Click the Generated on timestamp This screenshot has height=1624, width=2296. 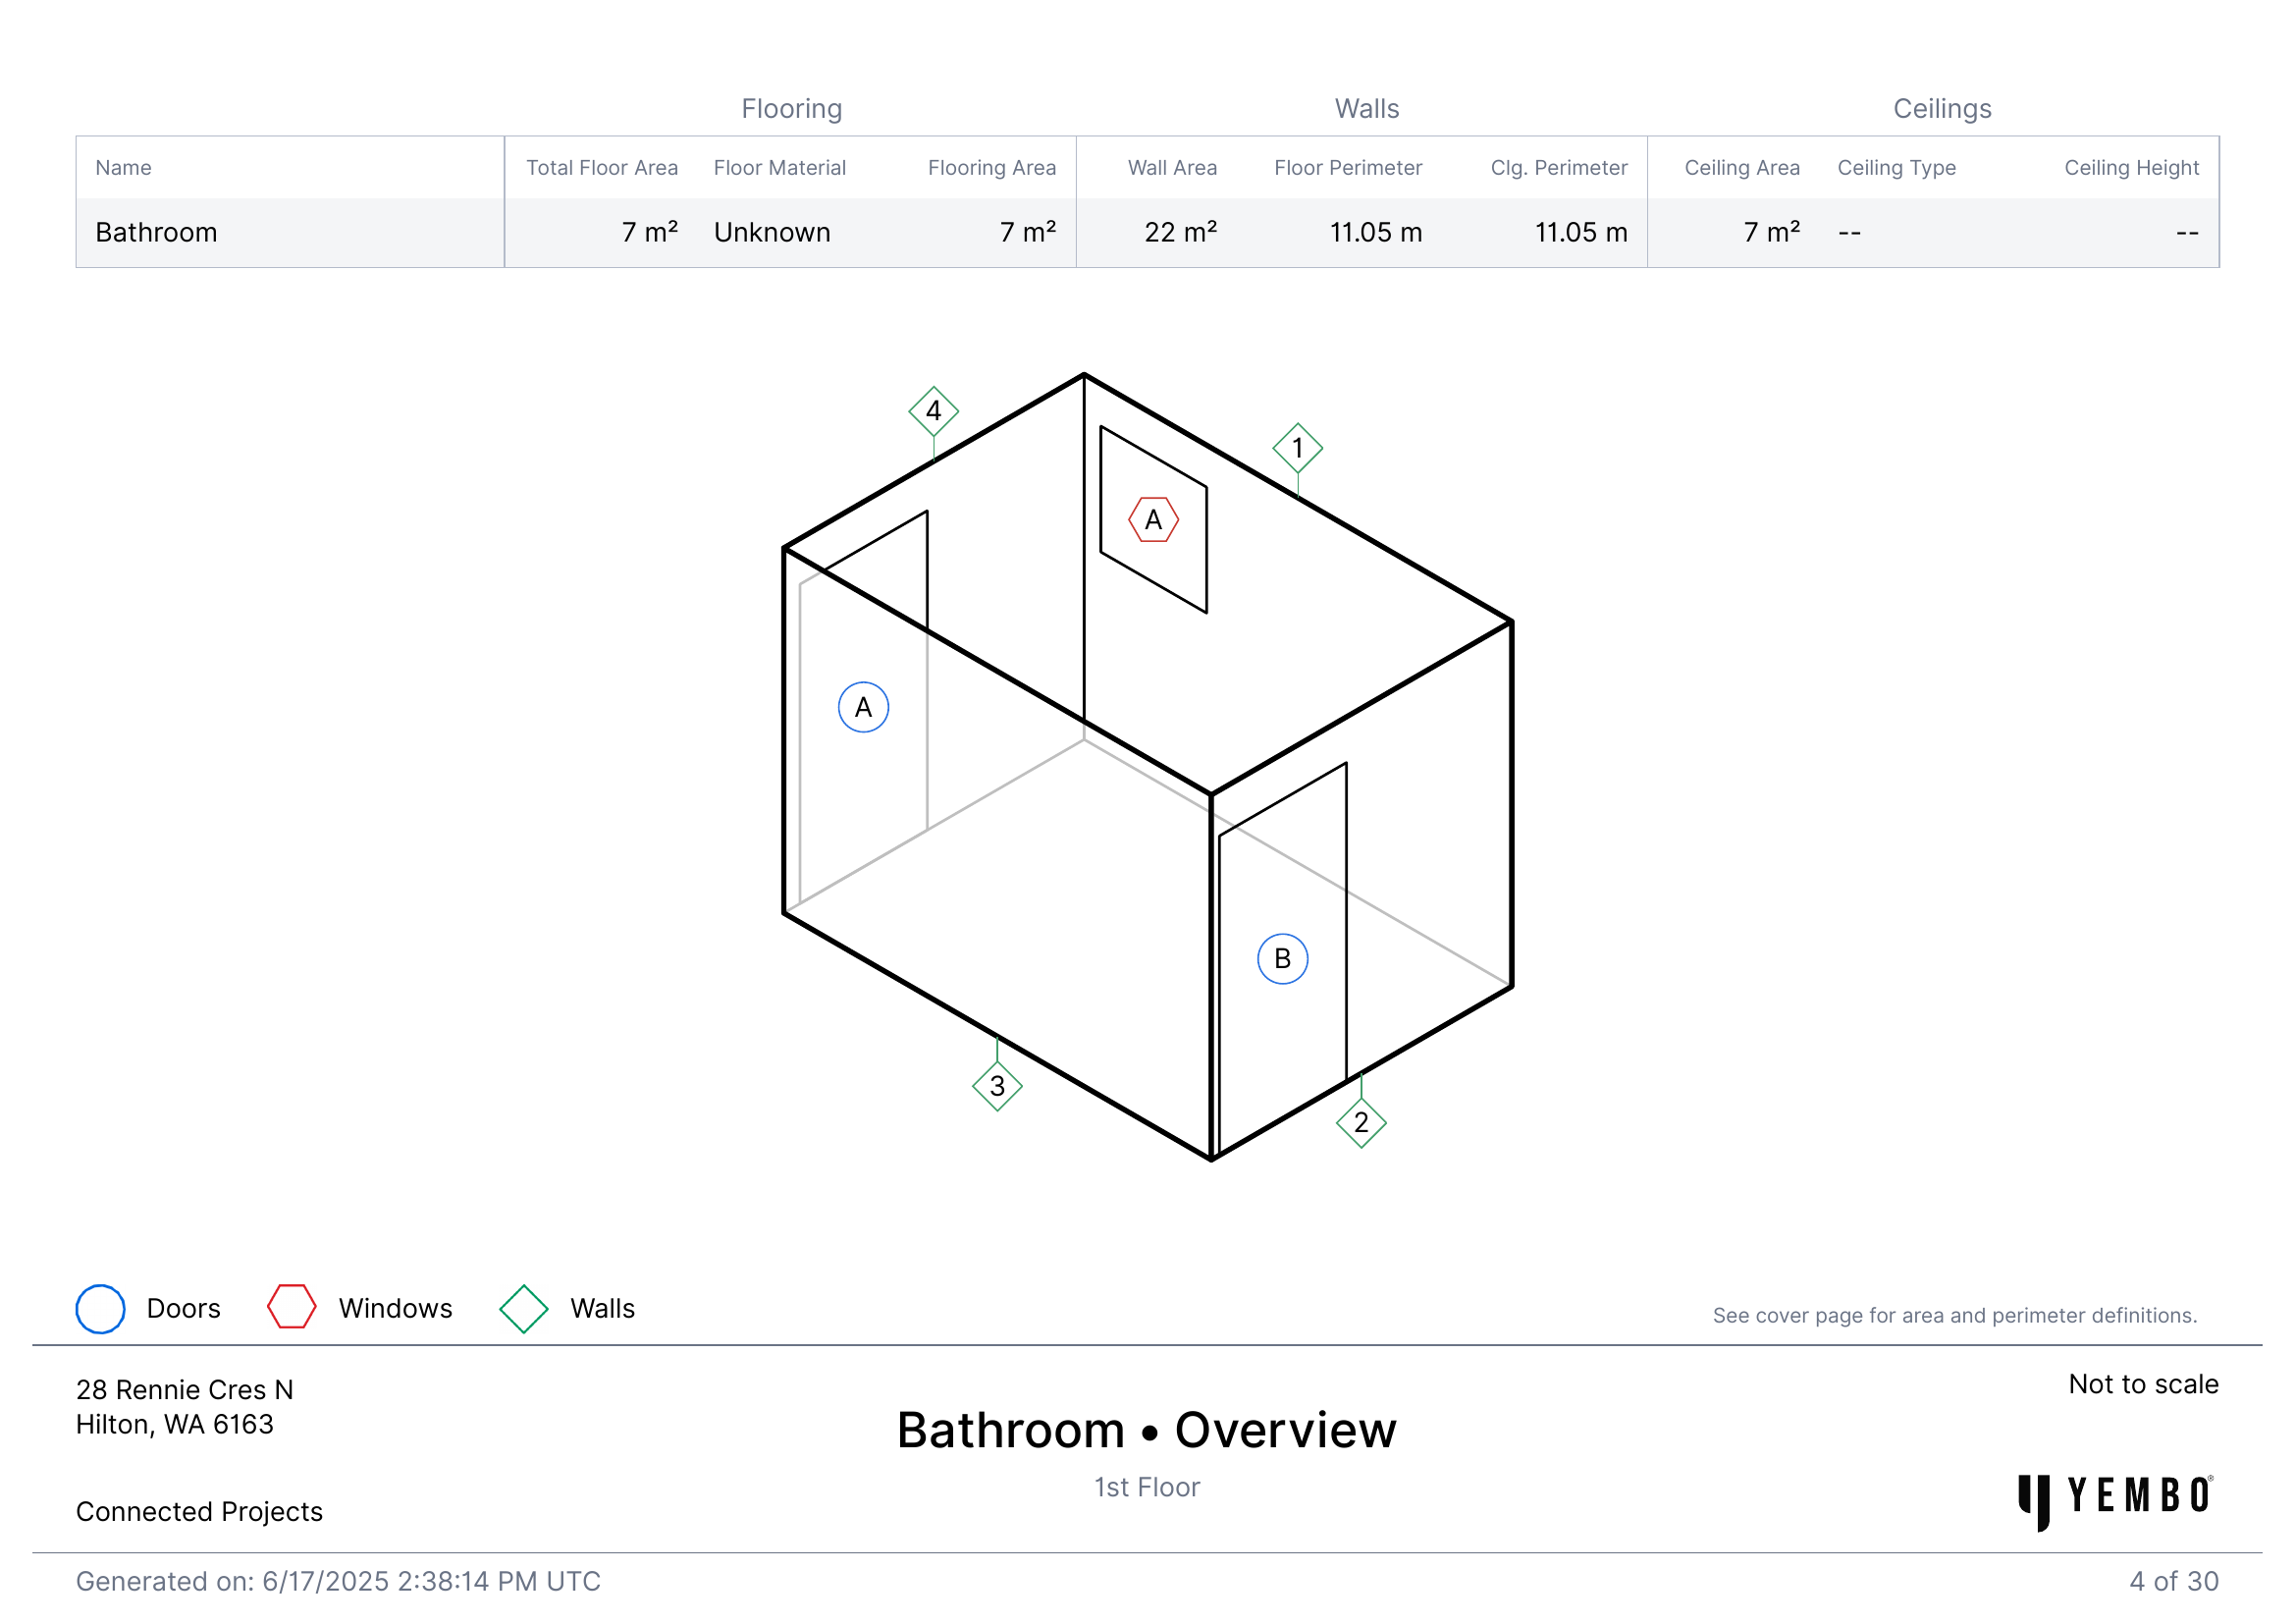pyautogui.click(x=338, y=1582)
